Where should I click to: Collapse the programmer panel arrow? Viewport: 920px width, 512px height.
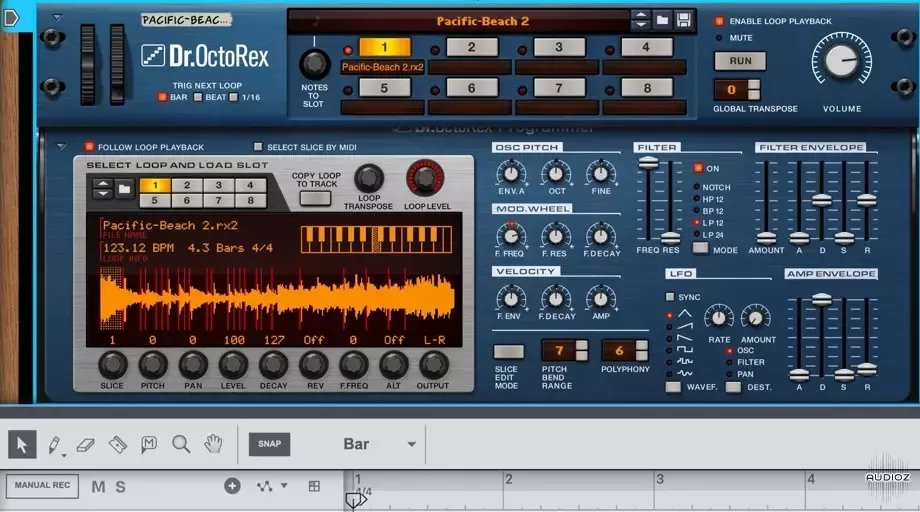(61, 146)
